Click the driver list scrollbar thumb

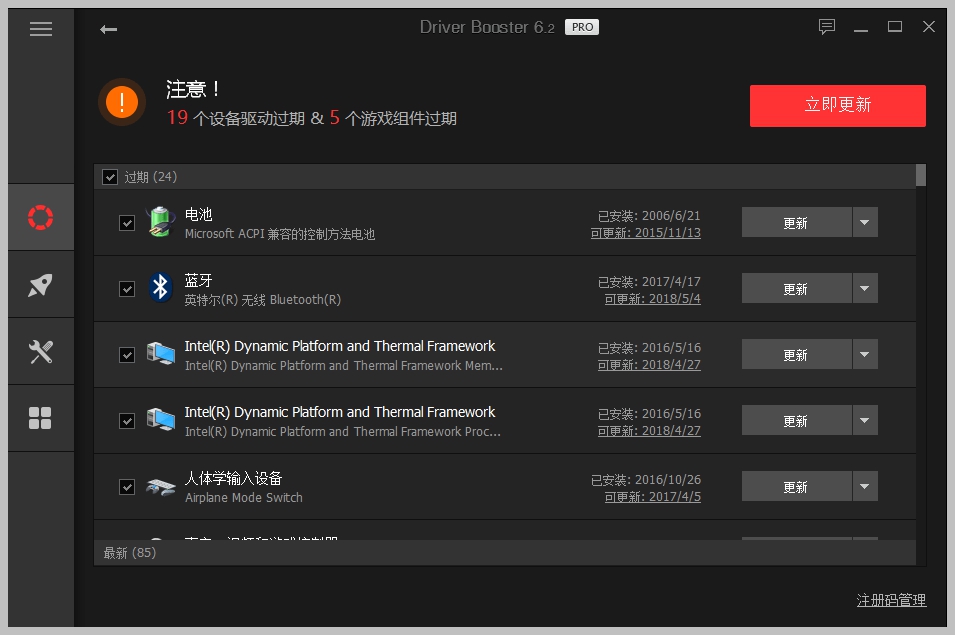pos(921,175)
